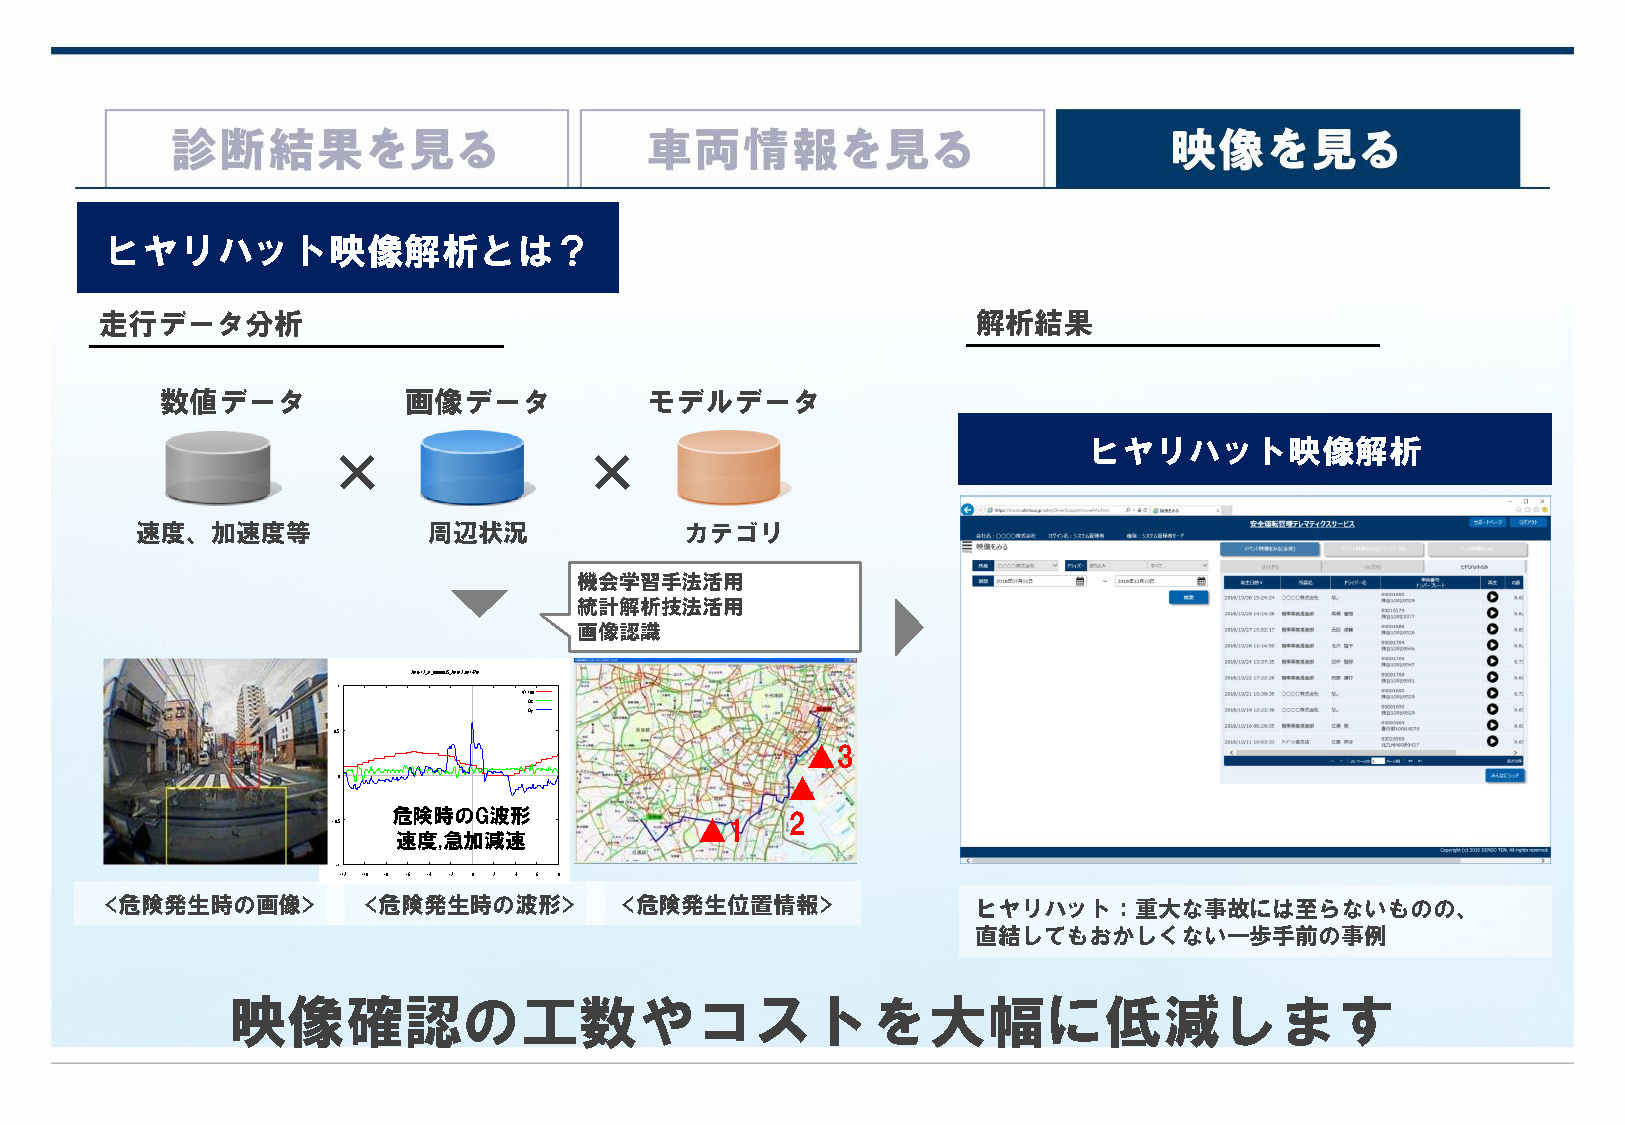Open the start date calendar picker

click(1080, 581)
